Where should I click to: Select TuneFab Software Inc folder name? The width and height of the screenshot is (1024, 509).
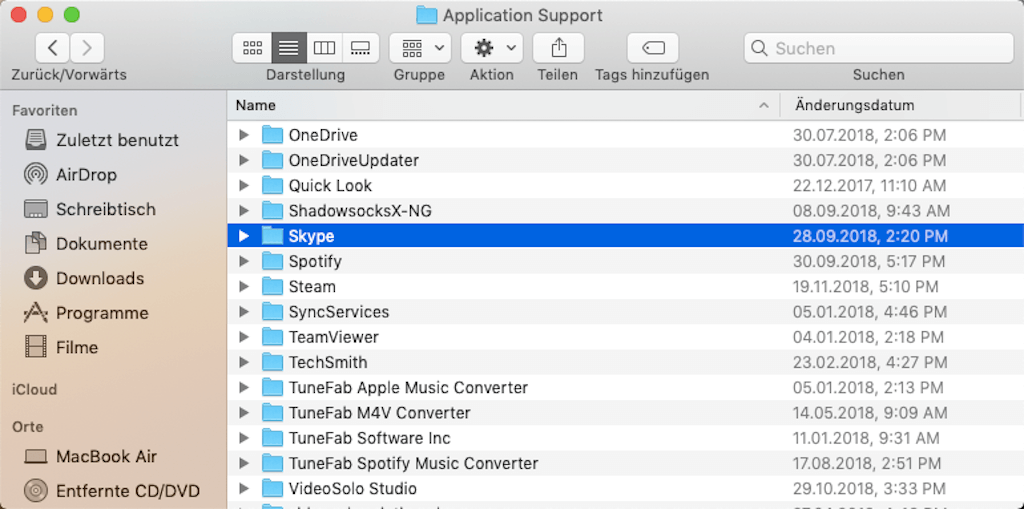(x=370, y=438)
